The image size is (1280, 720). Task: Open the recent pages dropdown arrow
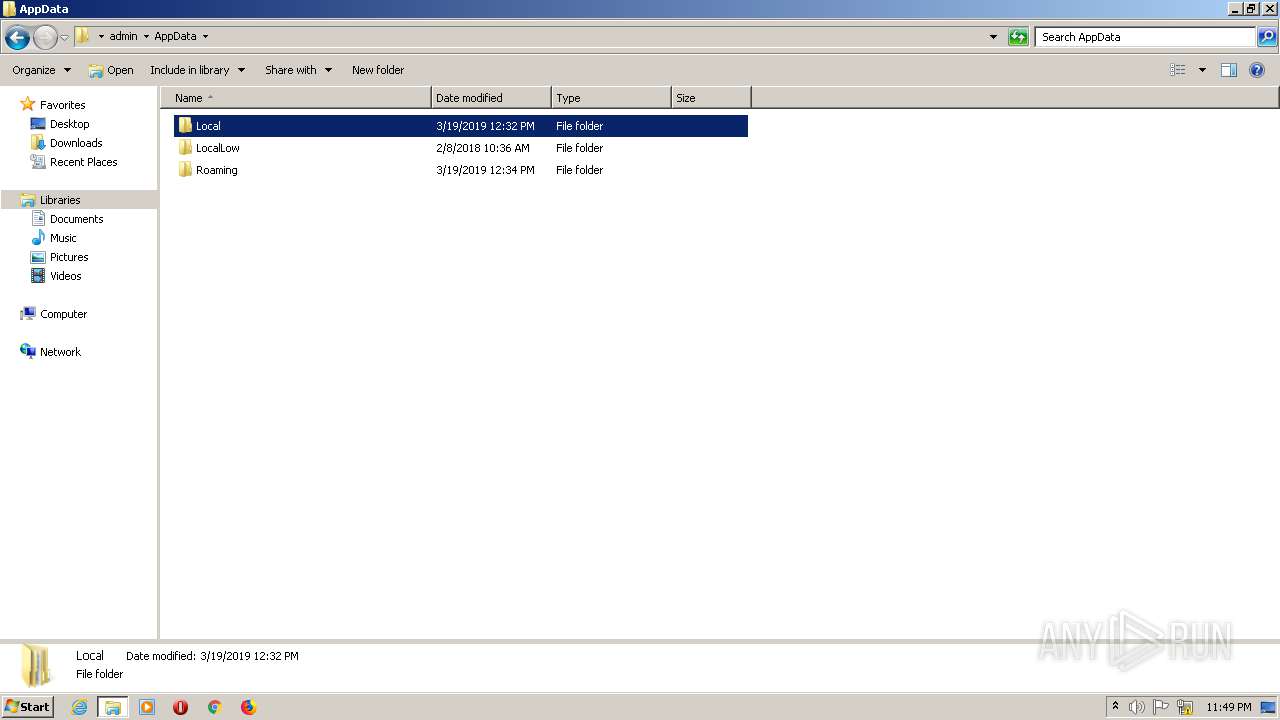(x=65, y=38)
